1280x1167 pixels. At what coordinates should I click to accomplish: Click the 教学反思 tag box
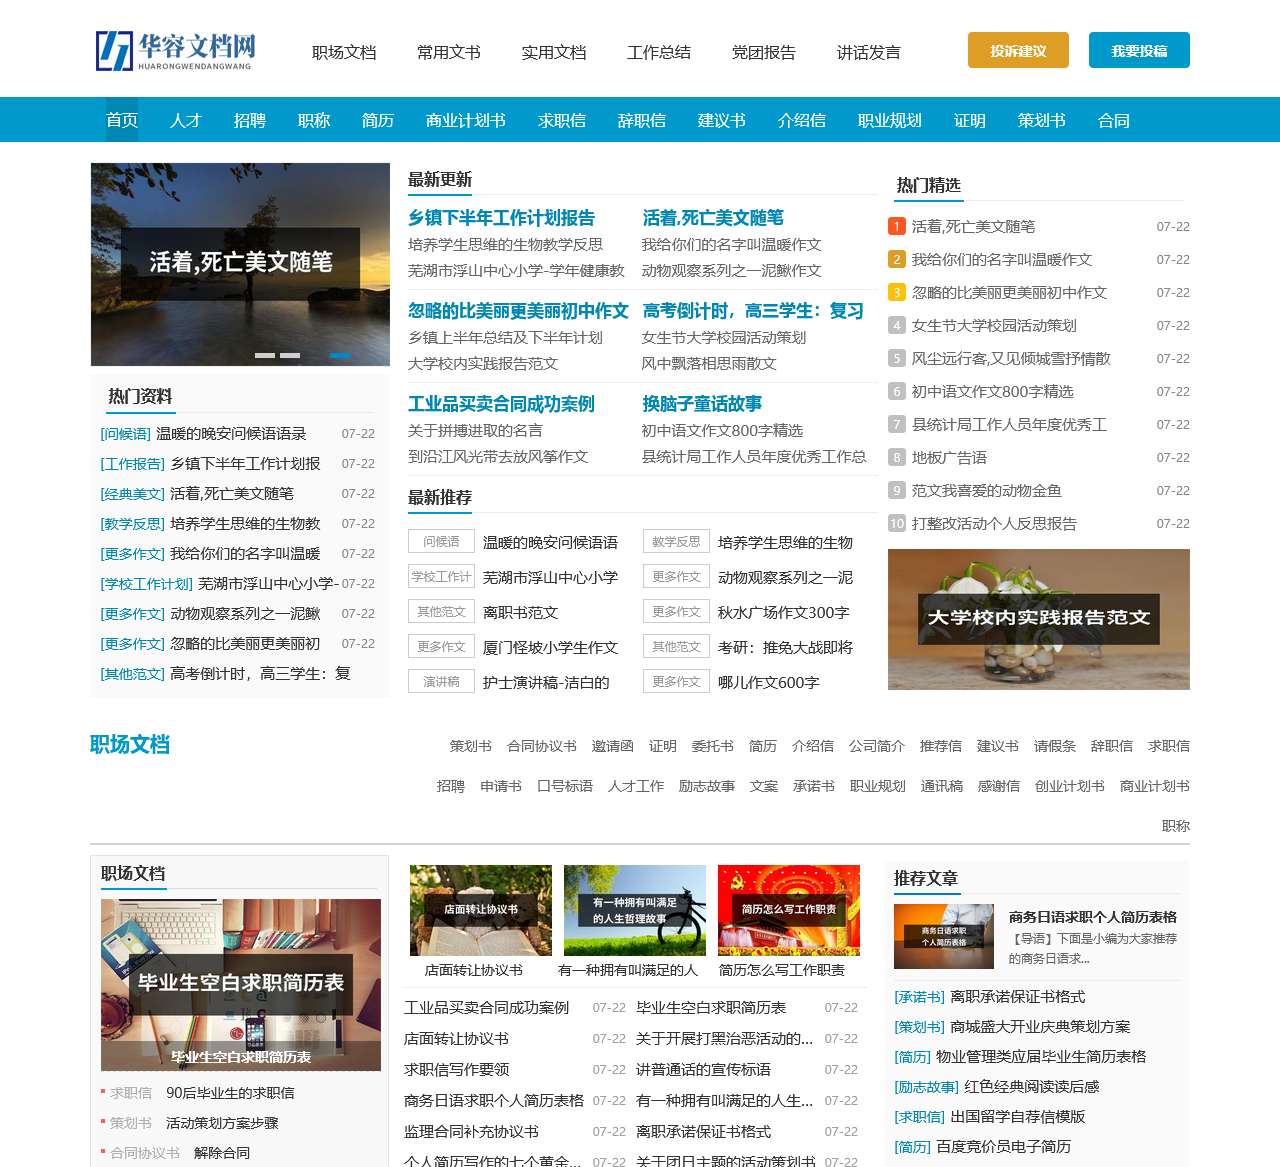point(676,541)
